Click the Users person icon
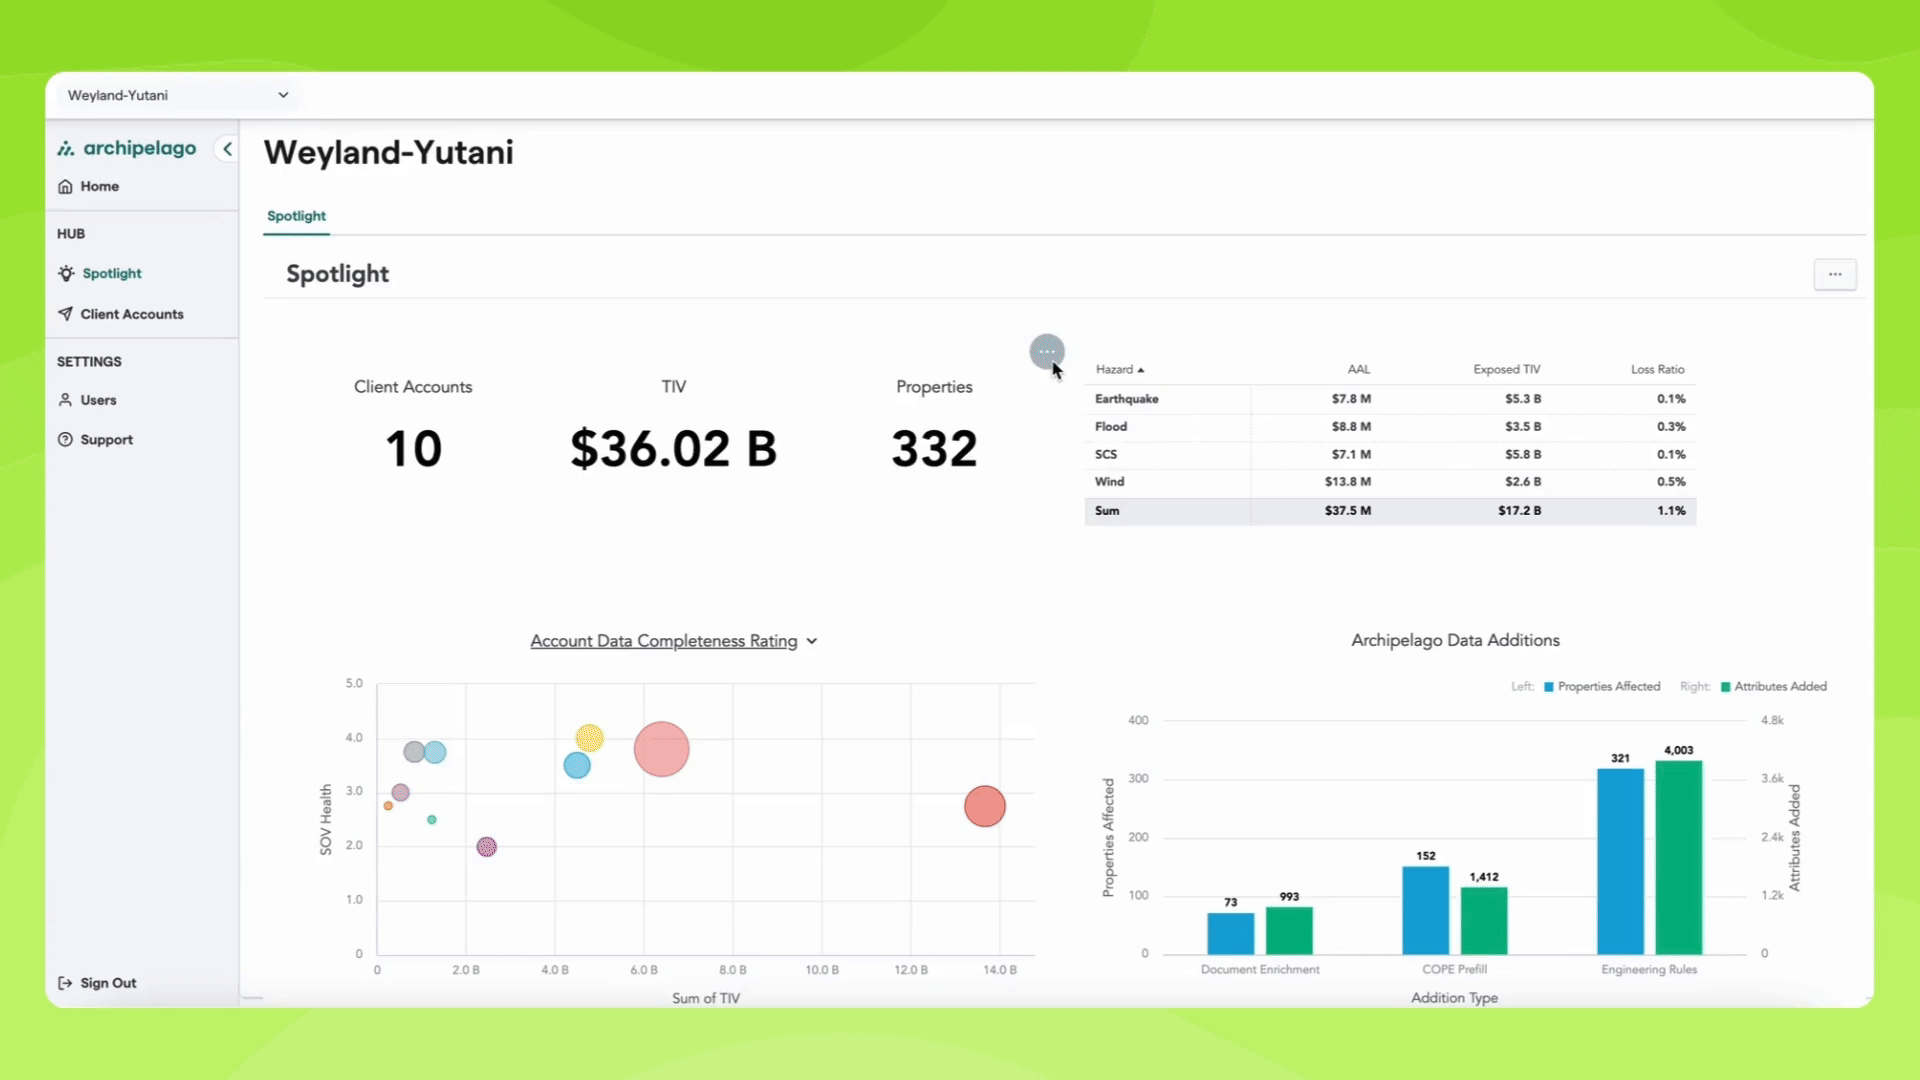The height and width of the screenshot is (1080, 1920). tap(65, 400)
